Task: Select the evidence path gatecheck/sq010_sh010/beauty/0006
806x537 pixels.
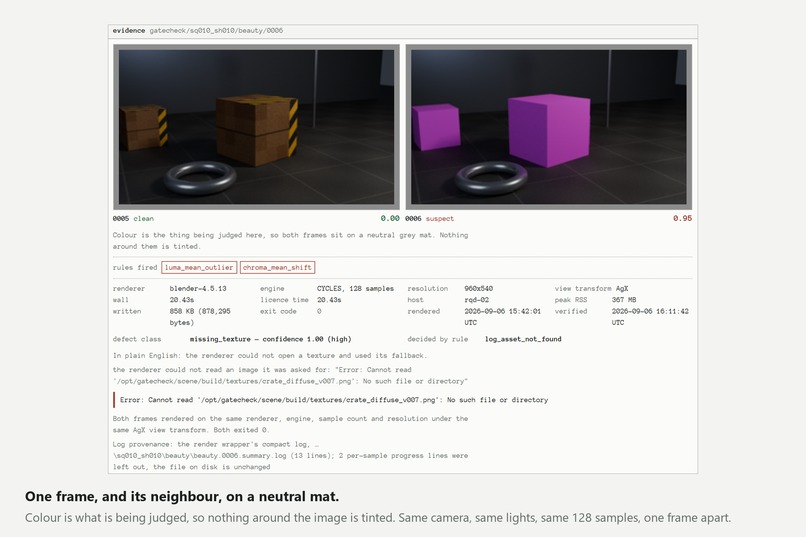Action: pyautogui.click(x=216, y=31)
